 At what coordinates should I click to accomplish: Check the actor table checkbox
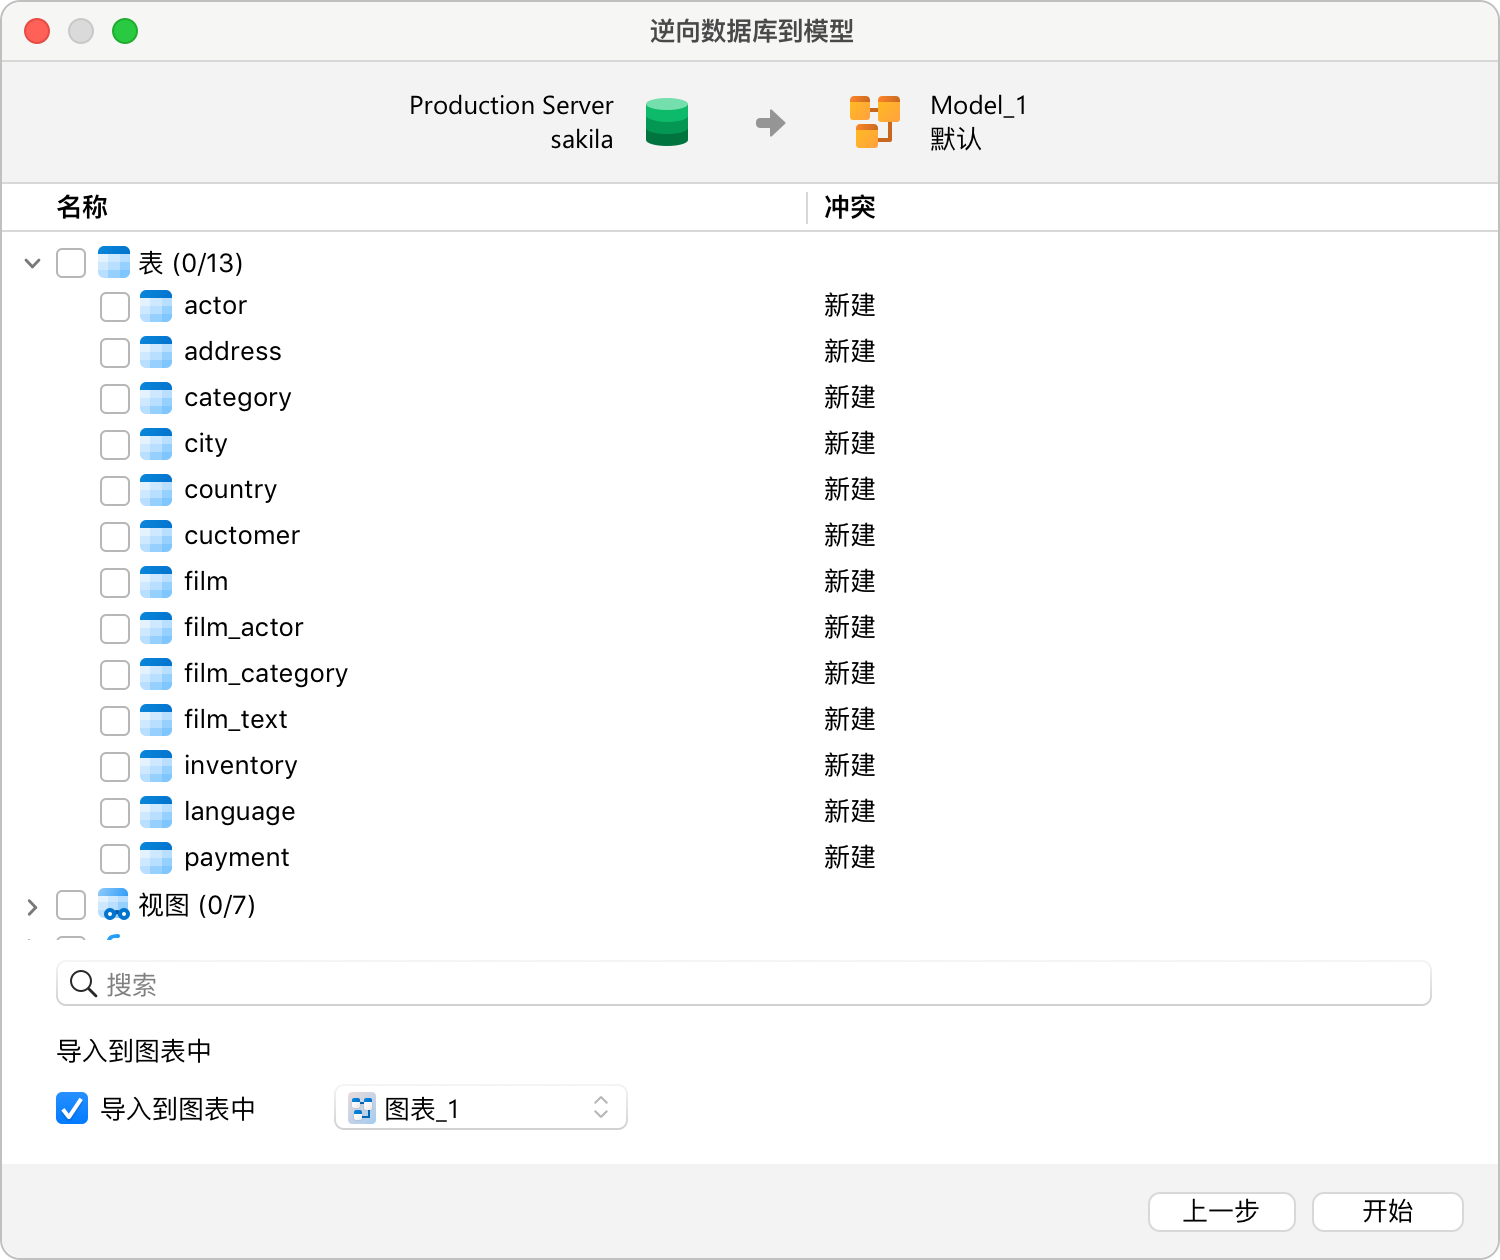[x=115, y=307]
